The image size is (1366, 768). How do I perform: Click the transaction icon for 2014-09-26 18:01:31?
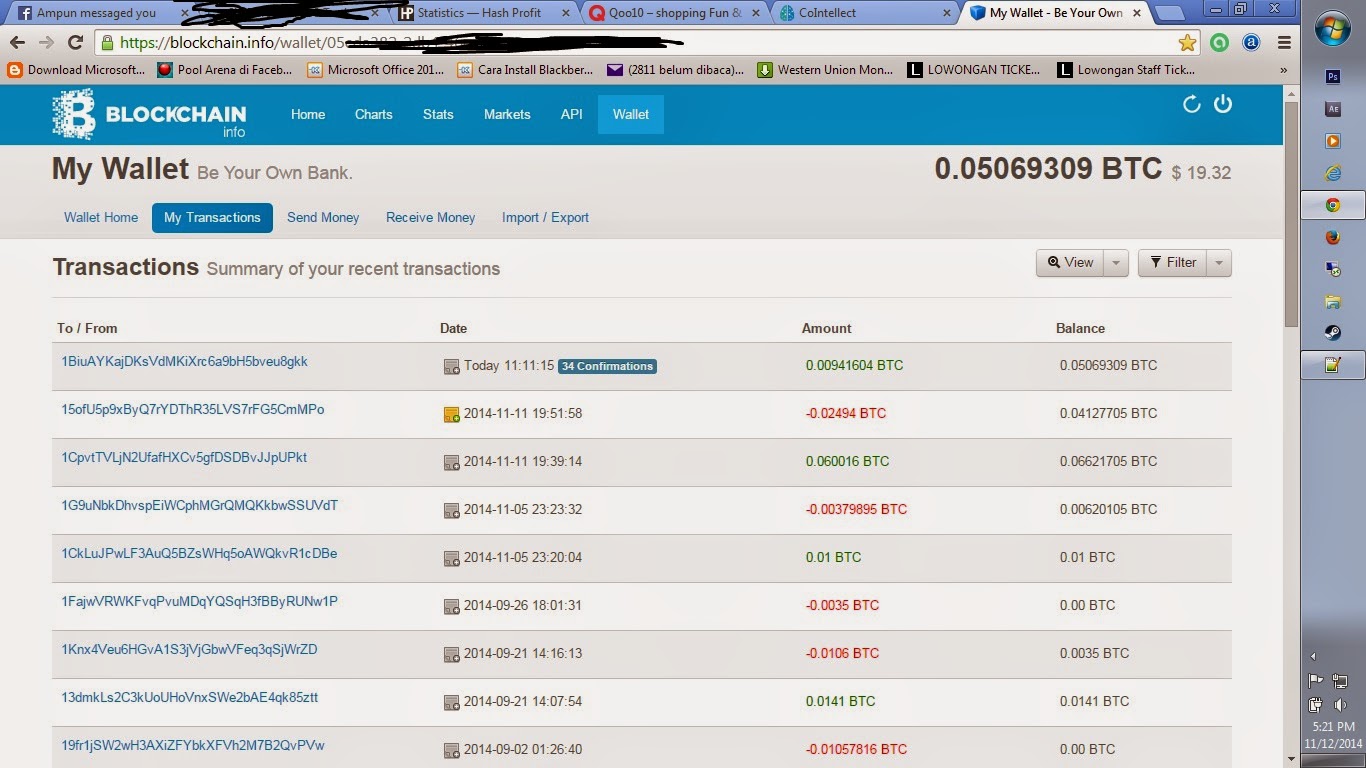[452, 606]
